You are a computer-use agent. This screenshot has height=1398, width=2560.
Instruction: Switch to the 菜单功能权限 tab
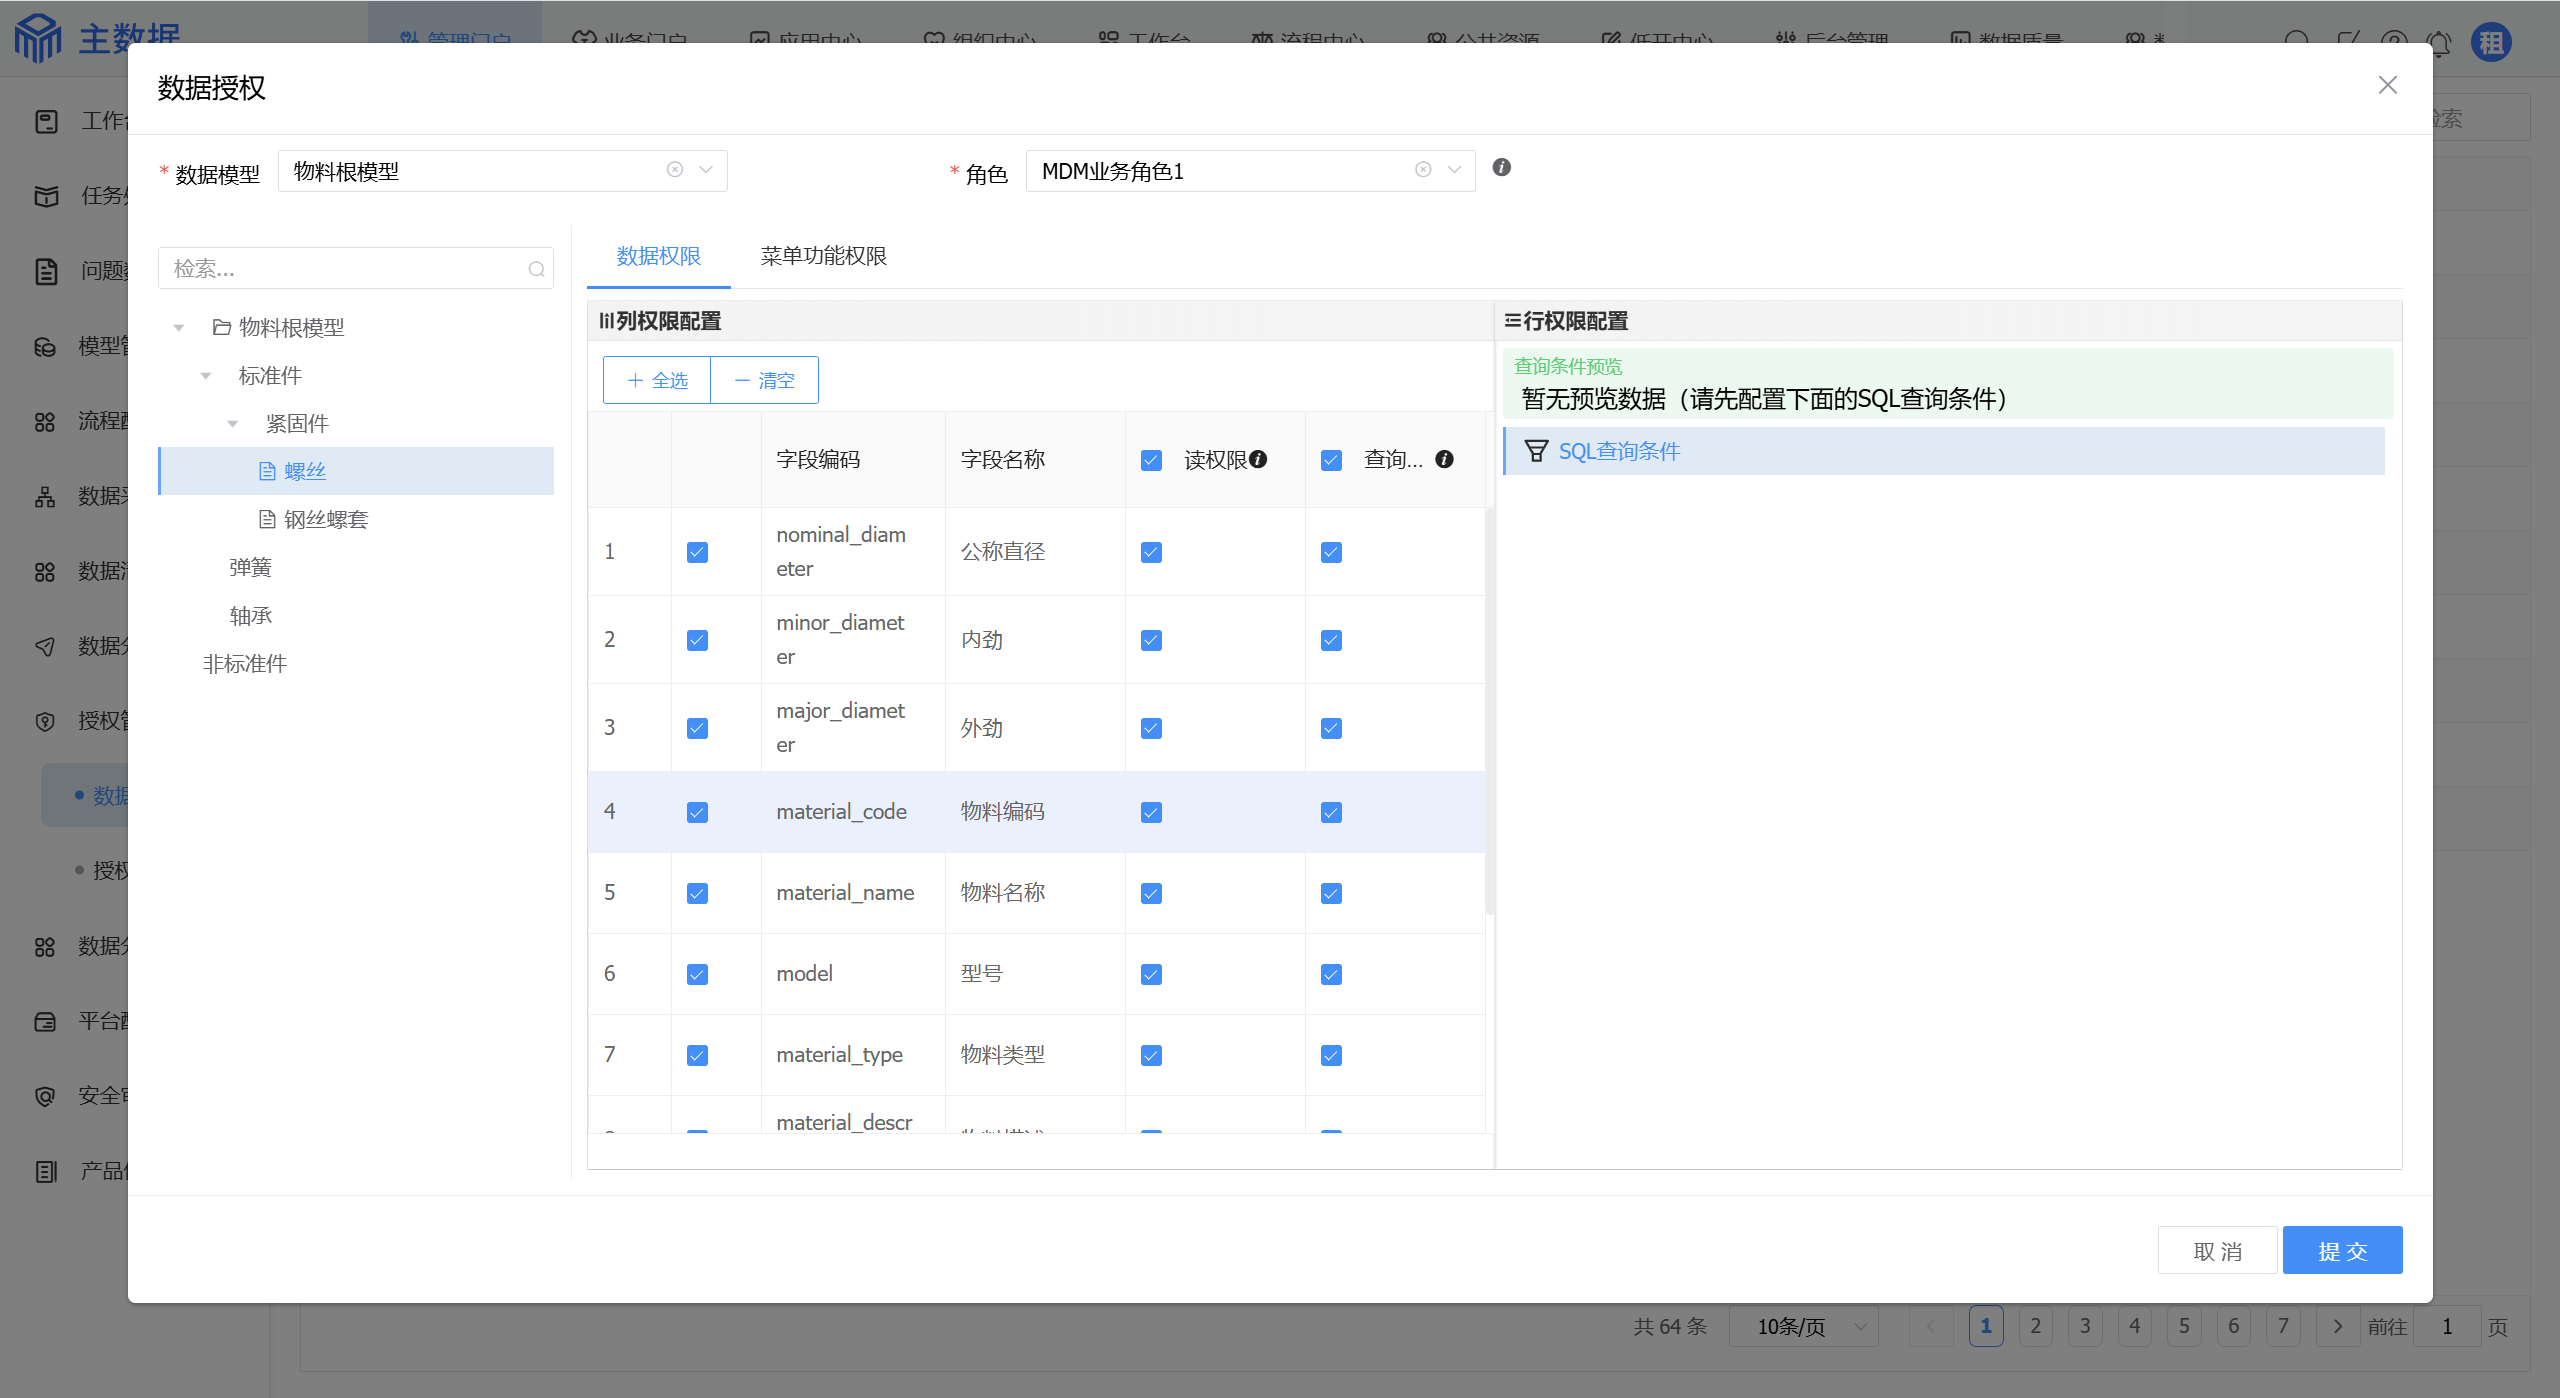[823, 256]
